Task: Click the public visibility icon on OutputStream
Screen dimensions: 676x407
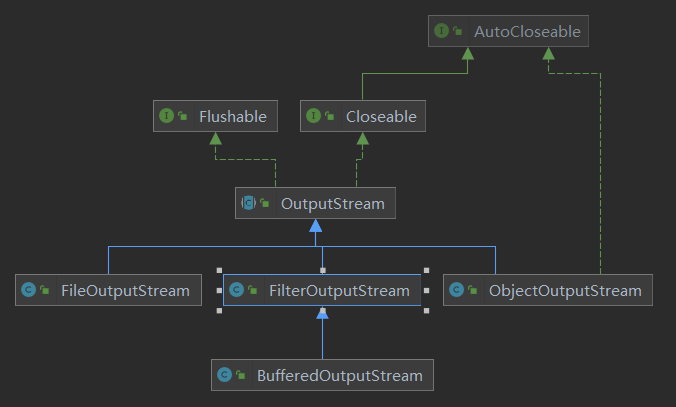Action: [265, 205]
